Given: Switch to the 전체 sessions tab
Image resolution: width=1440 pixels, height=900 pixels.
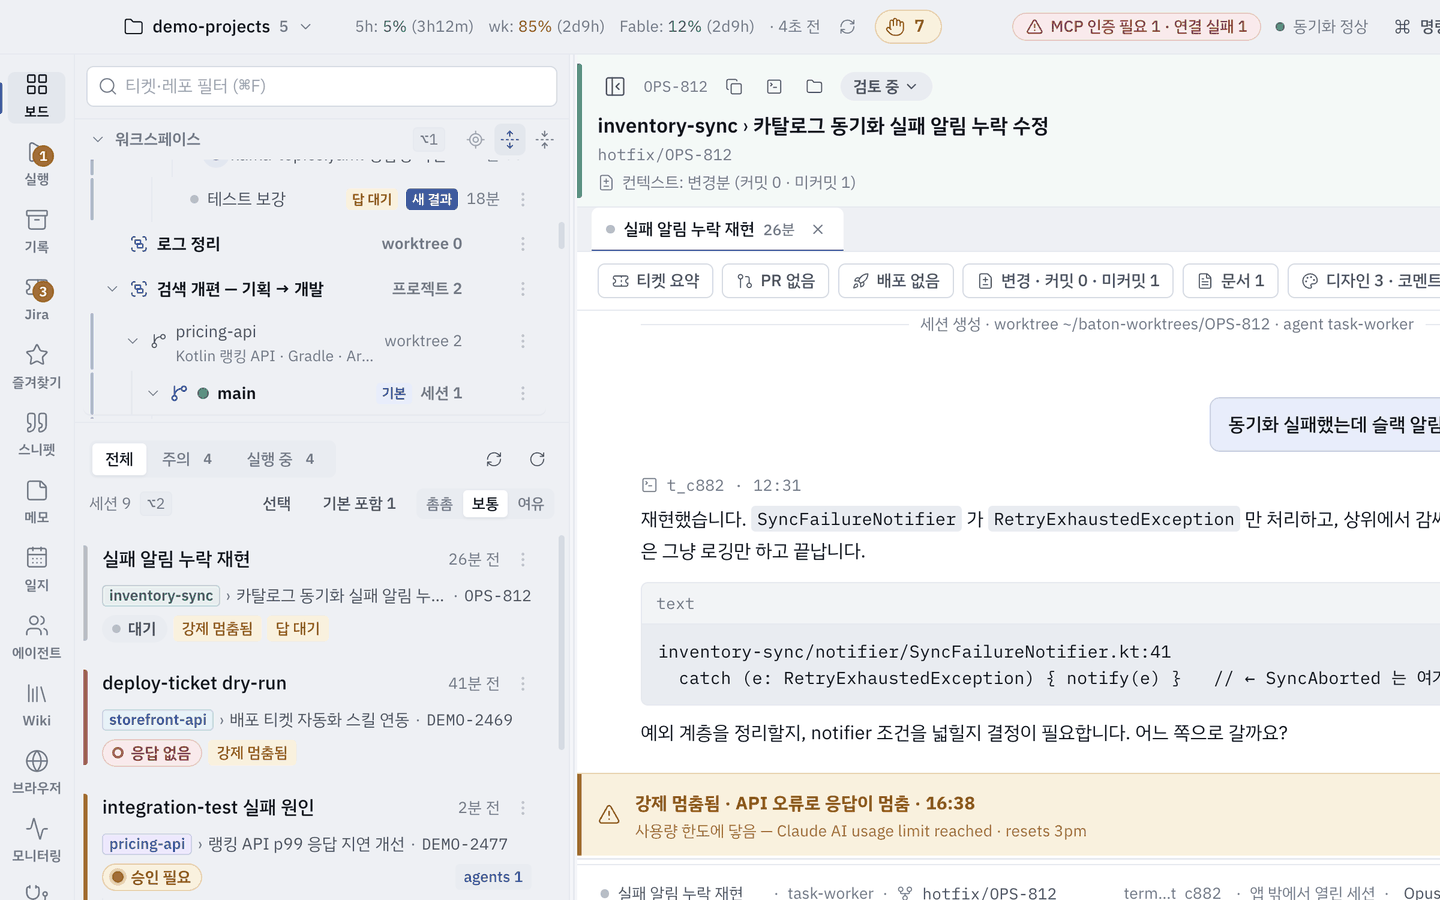Looking at the screenshot, I should (119, 459).
